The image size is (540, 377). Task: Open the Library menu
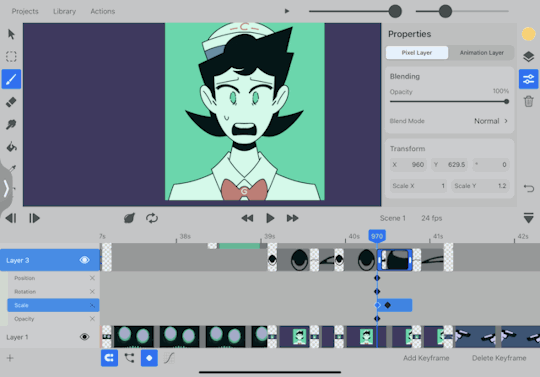64,11
